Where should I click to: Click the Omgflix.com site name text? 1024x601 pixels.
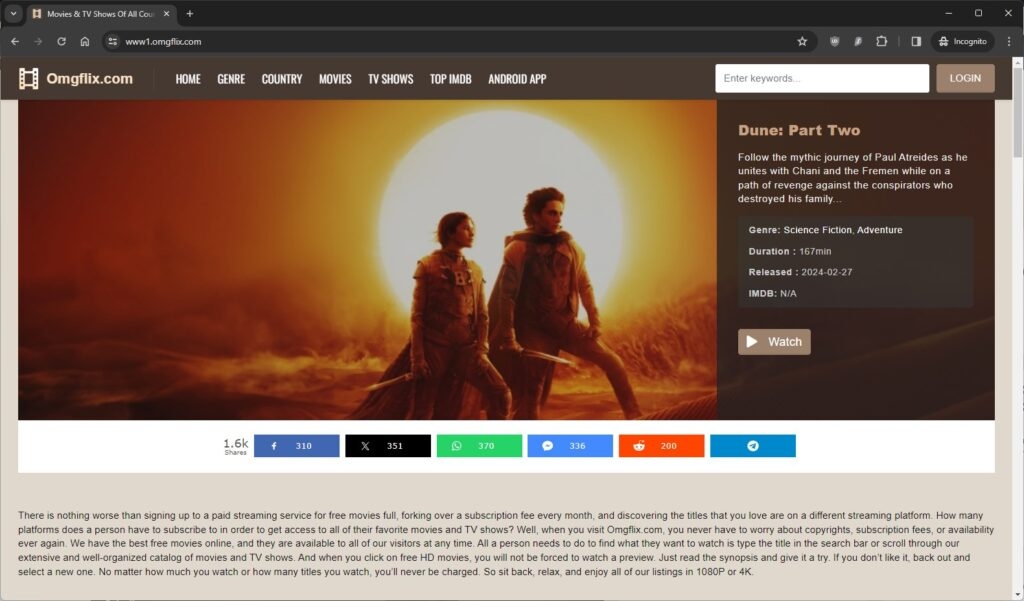(x=89, y=78)
